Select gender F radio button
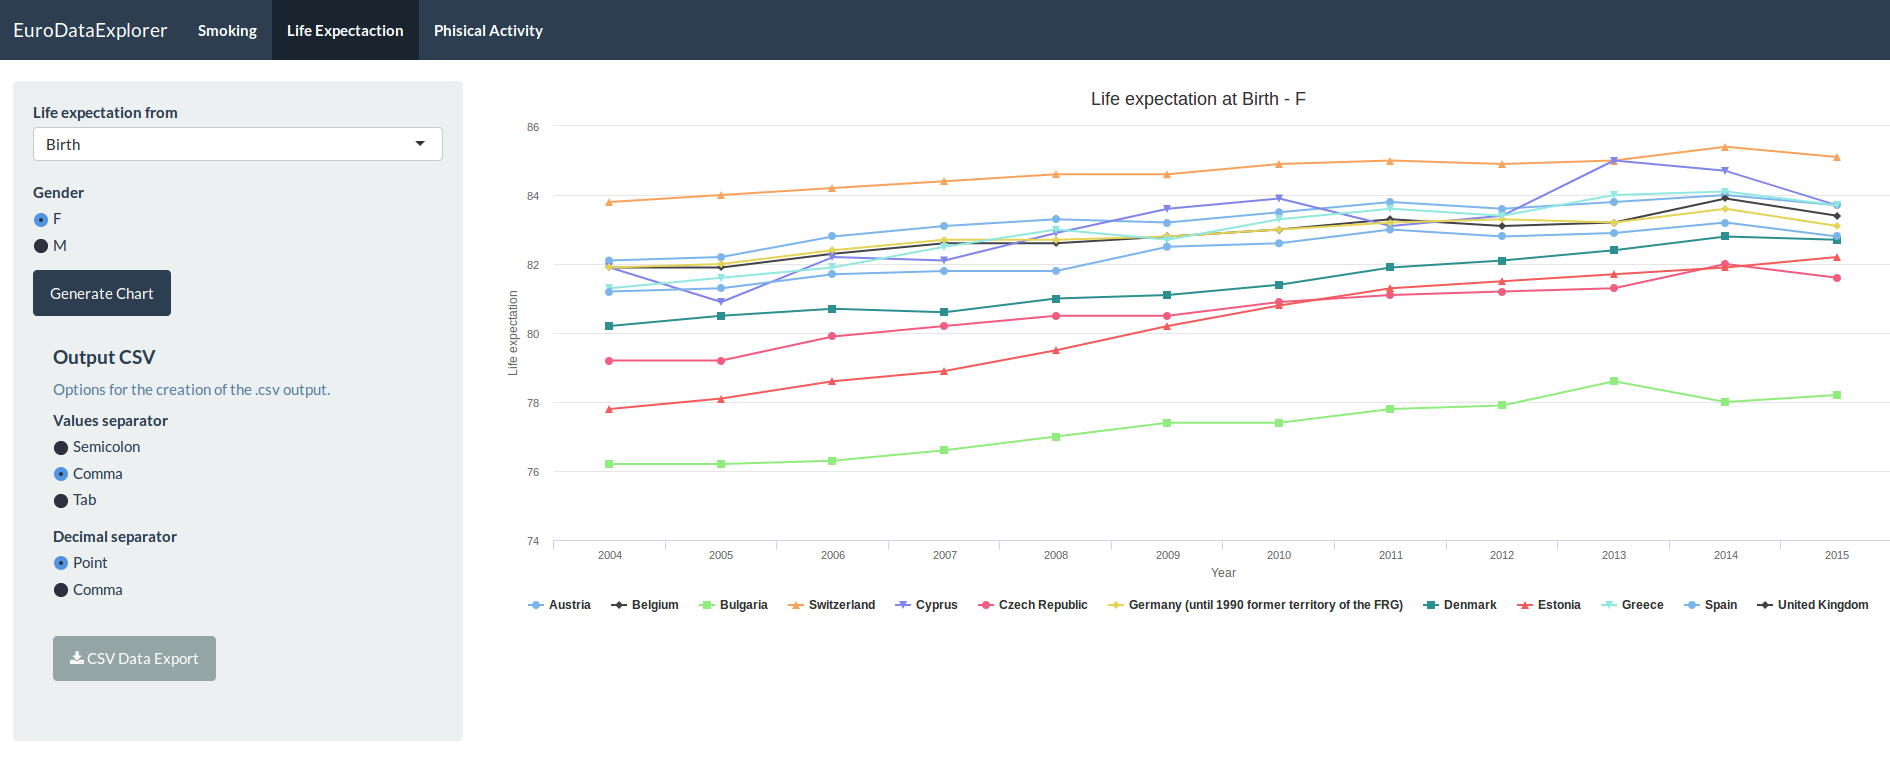The image size is (1890, 758). (x=41, y=219)
